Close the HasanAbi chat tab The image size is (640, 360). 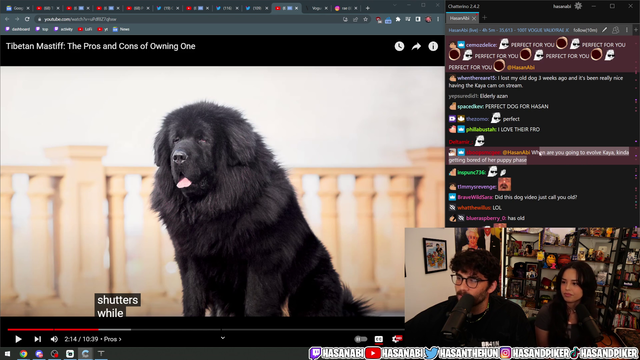[474, 18]
